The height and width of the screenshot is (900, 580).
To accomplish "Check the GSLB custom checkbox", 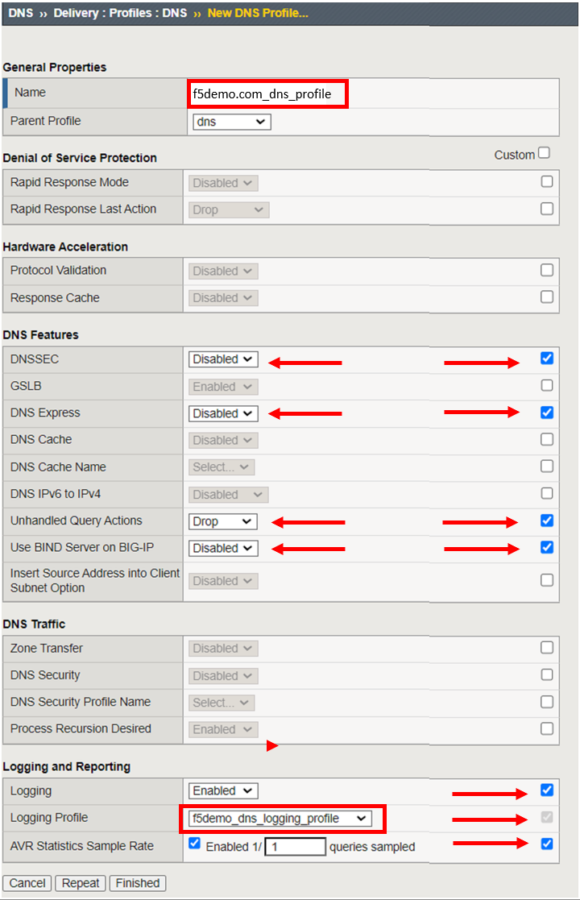I will point(546,384).
